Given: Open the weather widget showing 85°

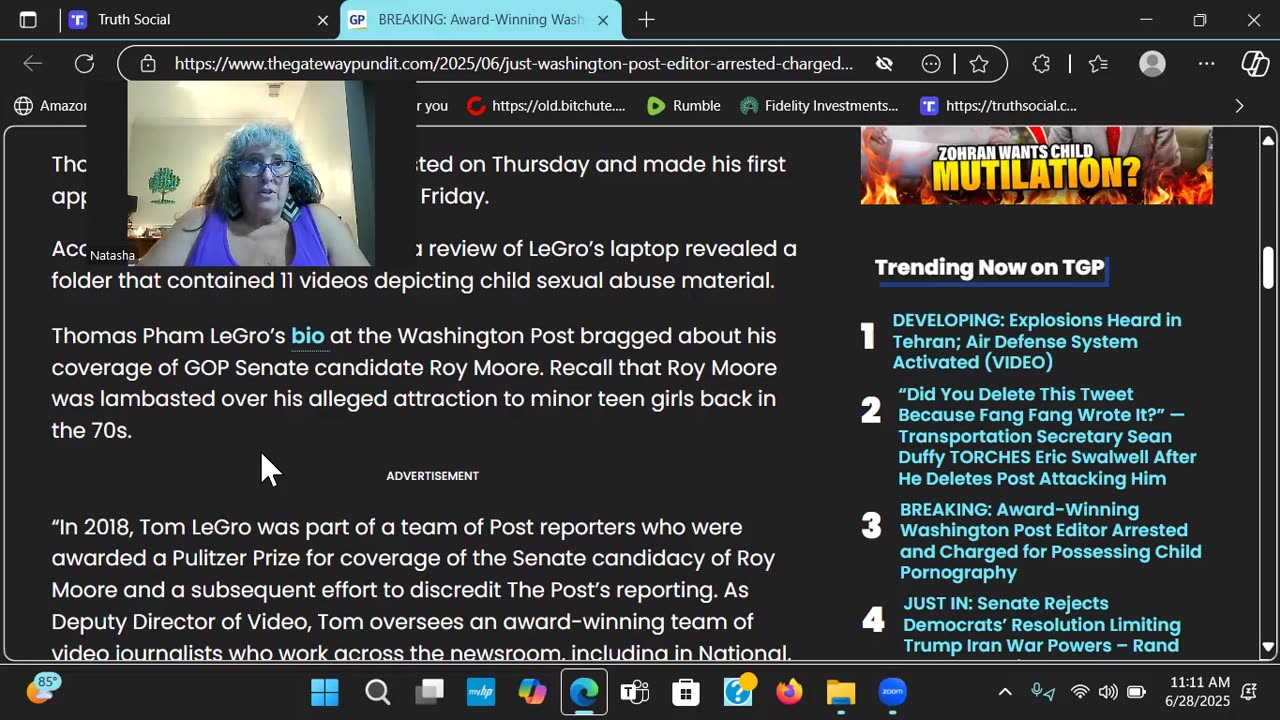Looking at the screenshot, I should (x=43, y=690).
